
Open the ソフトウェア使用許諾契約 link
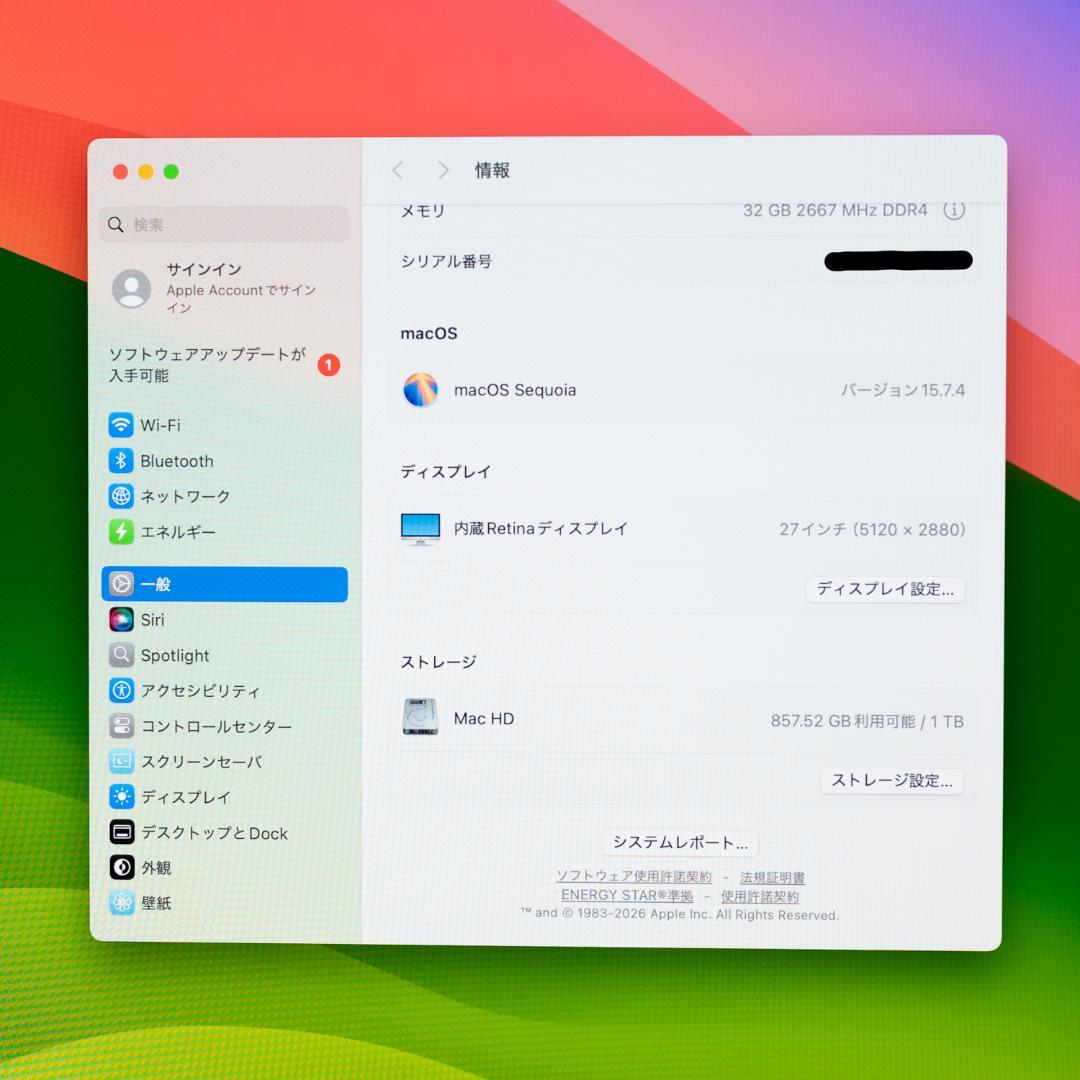click(x=635, y=877)
